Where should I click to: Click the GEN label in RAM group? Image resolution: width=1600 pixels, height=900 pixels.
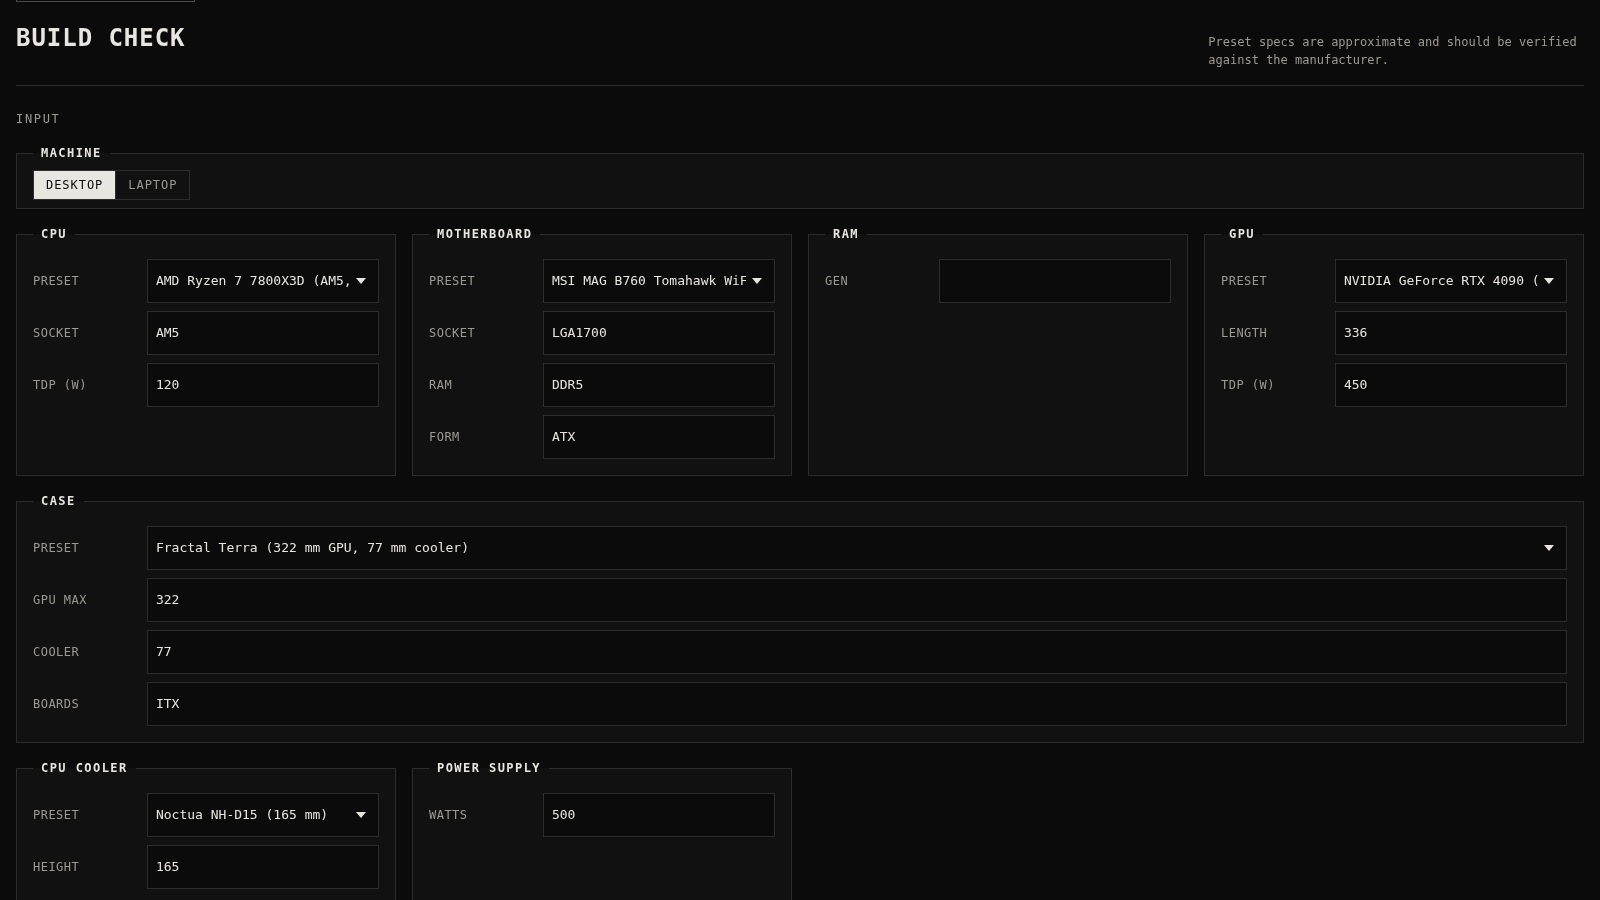836,281
